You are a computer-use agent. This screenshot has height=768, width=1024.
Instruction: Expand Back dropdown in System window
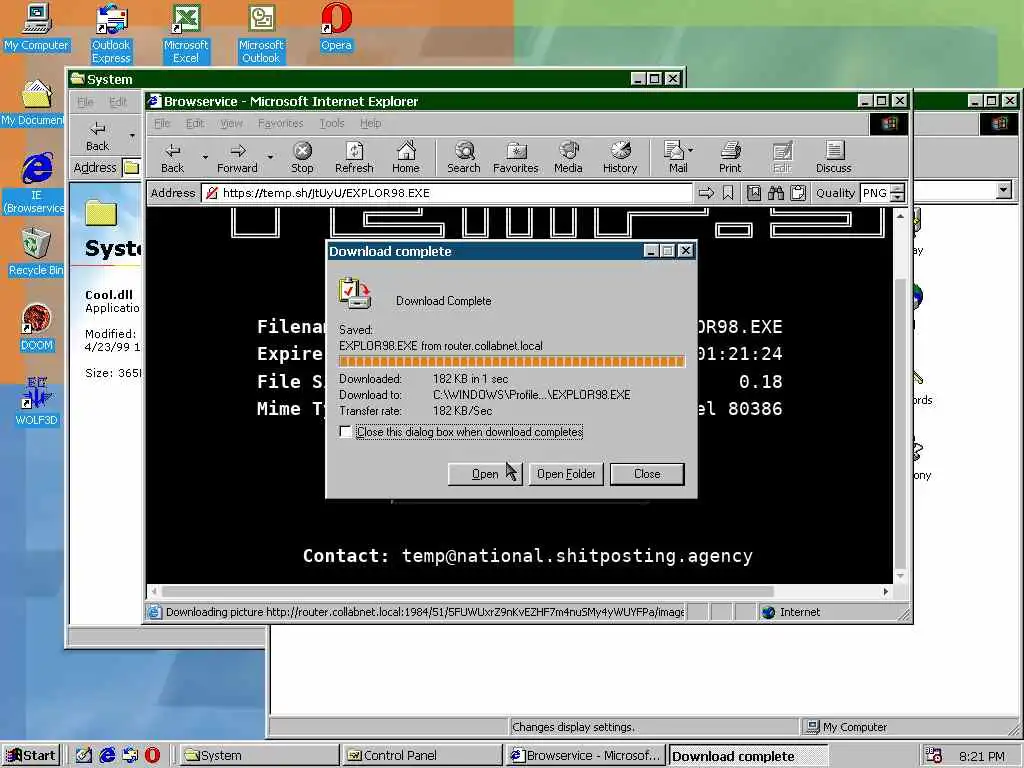coord(132,136)
